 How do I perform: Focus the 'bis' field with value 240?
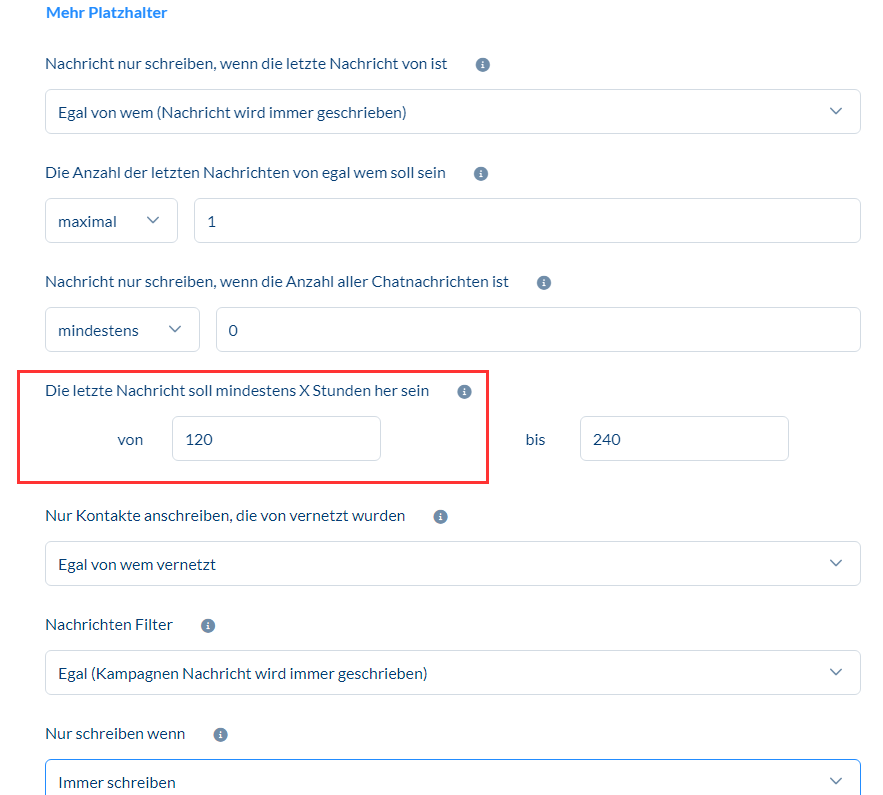coord(684,439)
